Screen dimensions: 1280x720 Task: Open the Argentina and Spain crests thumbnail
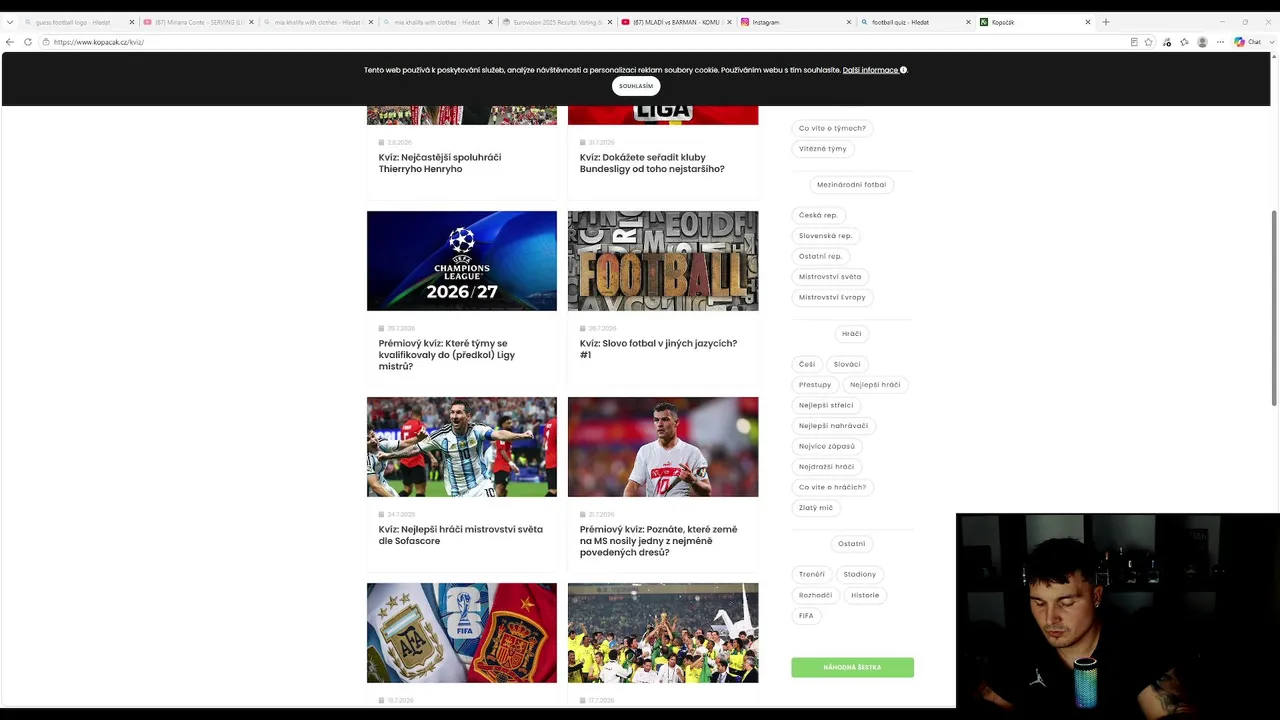click(462, 633)
